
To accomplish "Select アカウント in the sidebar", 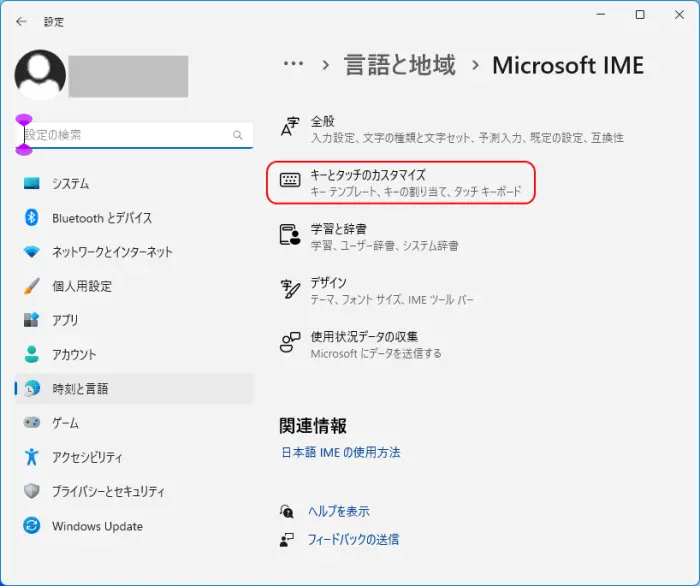I will [134, 354].
